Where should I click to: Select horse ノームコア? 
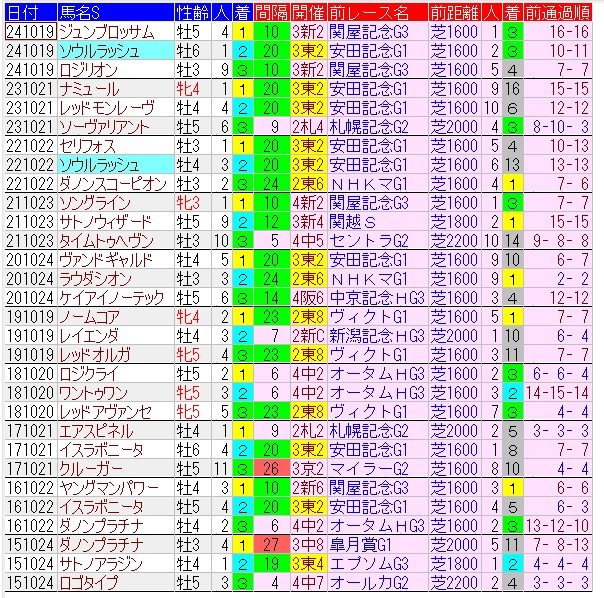[x=93, y=315]
